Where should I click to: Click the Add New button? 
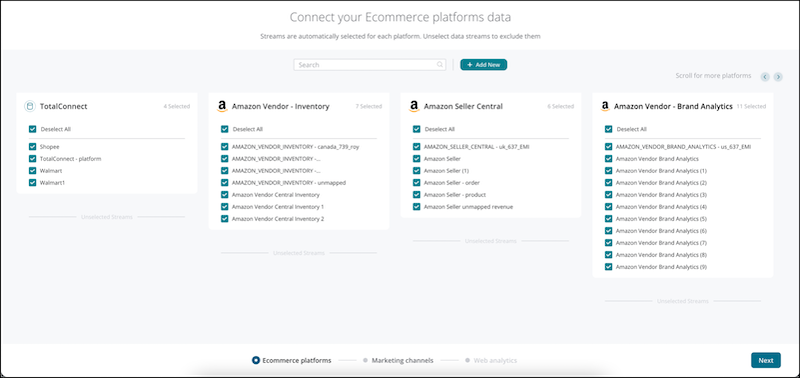(x=484, y=65)
